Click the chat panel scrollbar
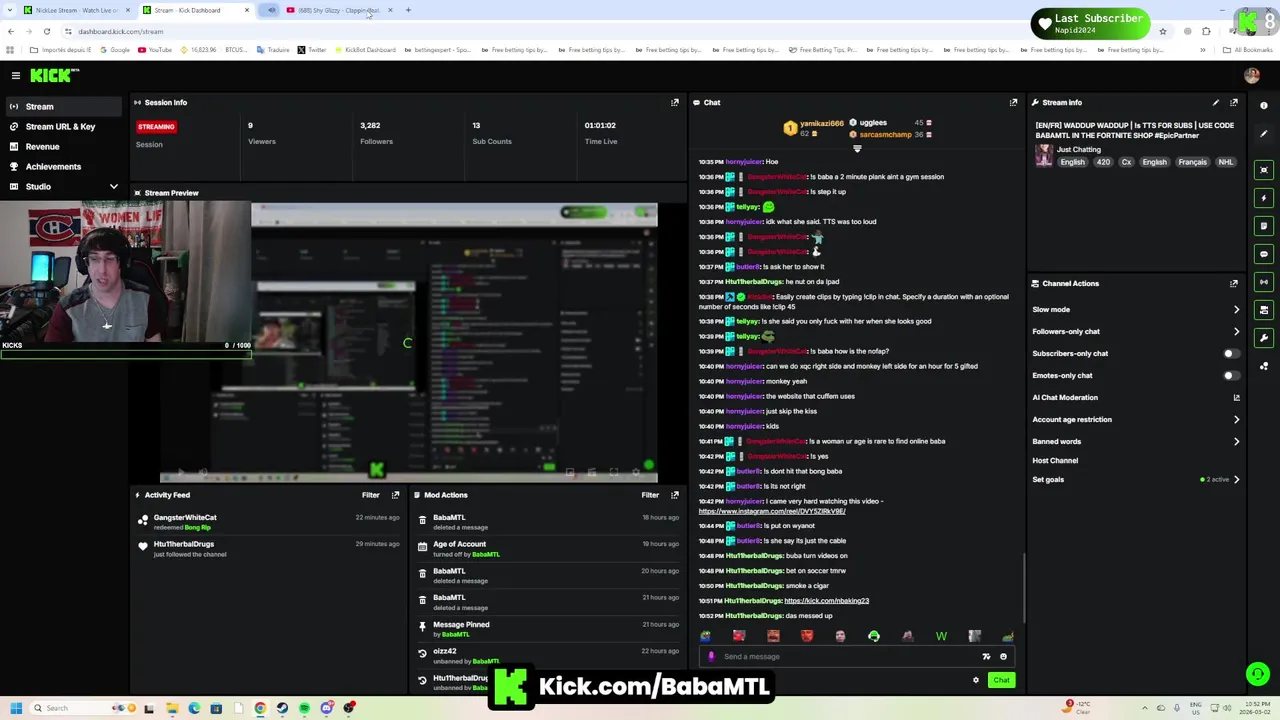Screen dimensions: 1280x720 (x=1023, y=588)
